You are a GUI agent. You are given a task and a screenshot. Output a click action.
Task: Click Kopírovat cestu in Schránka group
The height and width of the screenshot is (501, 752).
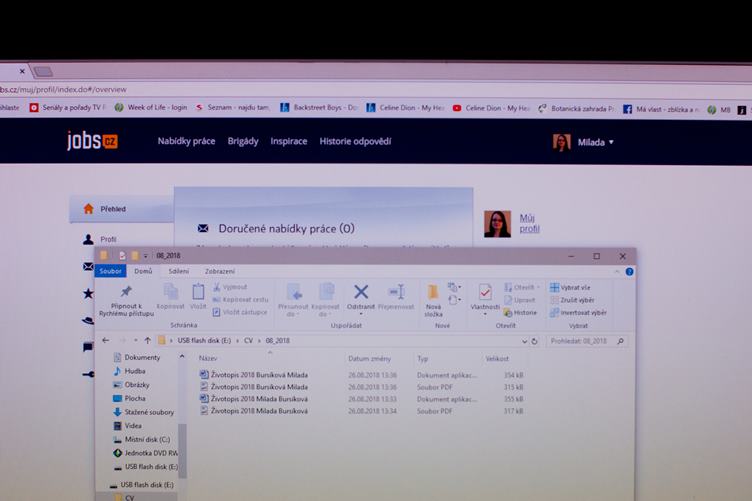coord(240,300)
